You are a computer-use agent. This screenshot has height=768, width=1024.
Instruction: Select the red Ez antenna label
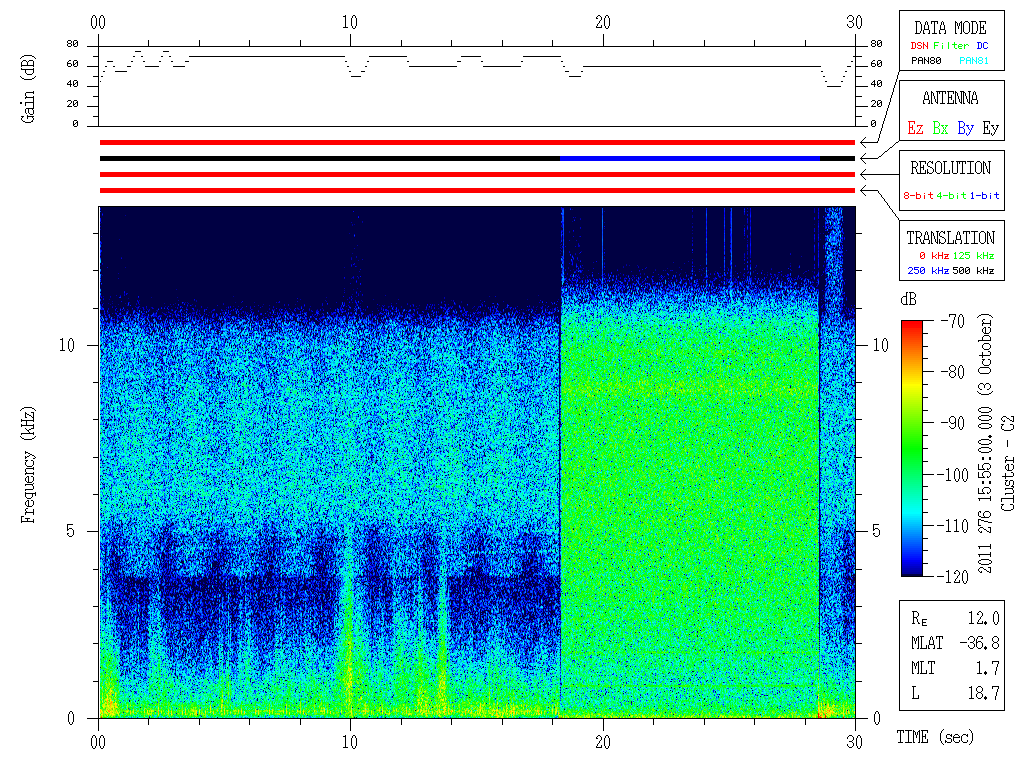point(915,128)
